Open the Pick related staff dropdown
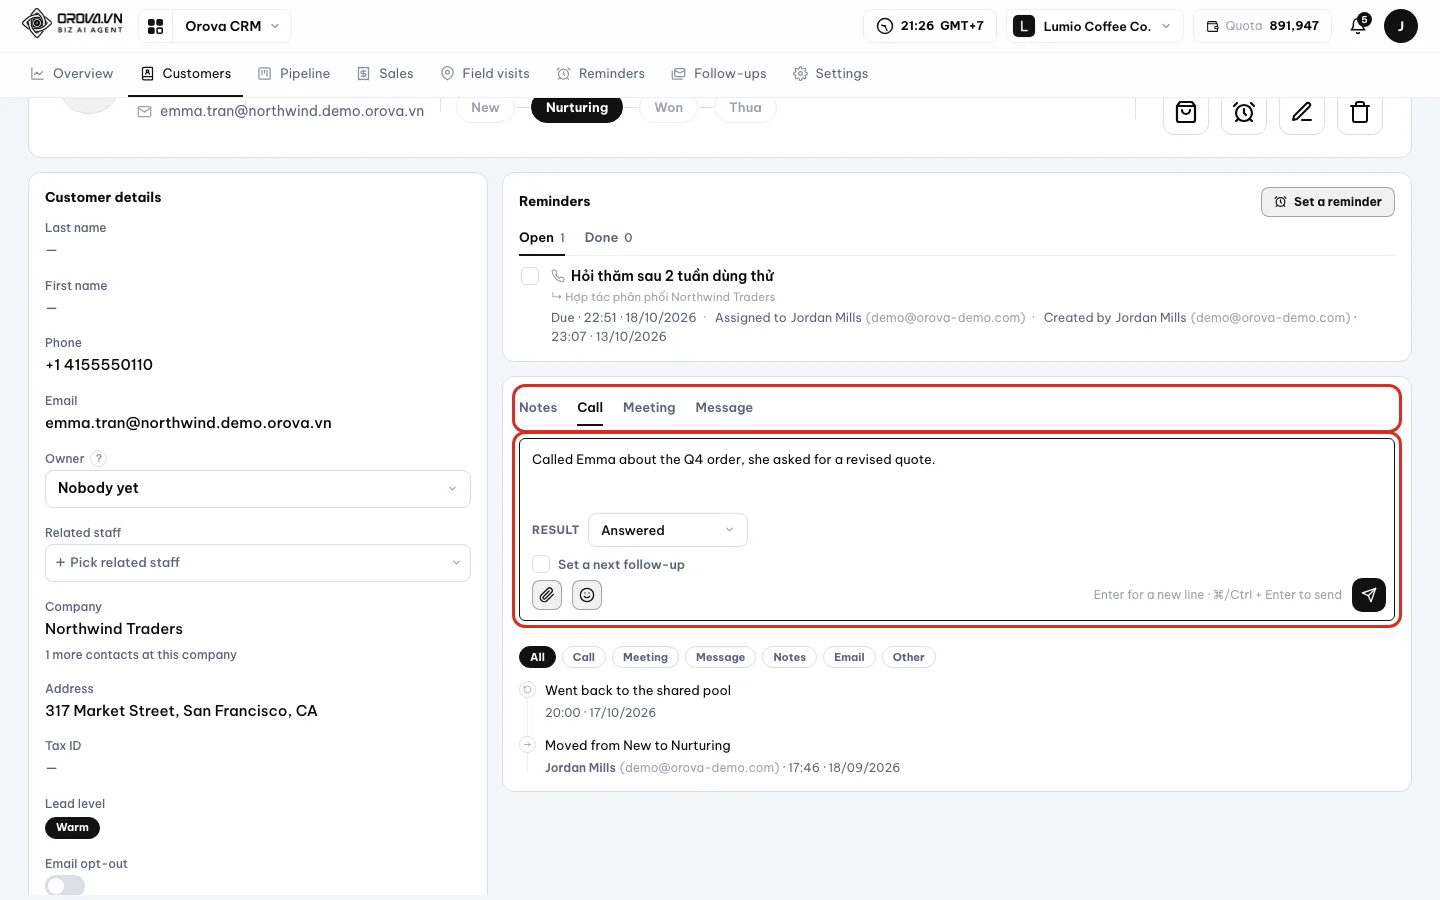The image size is (1440, 900). click(258, 563)
